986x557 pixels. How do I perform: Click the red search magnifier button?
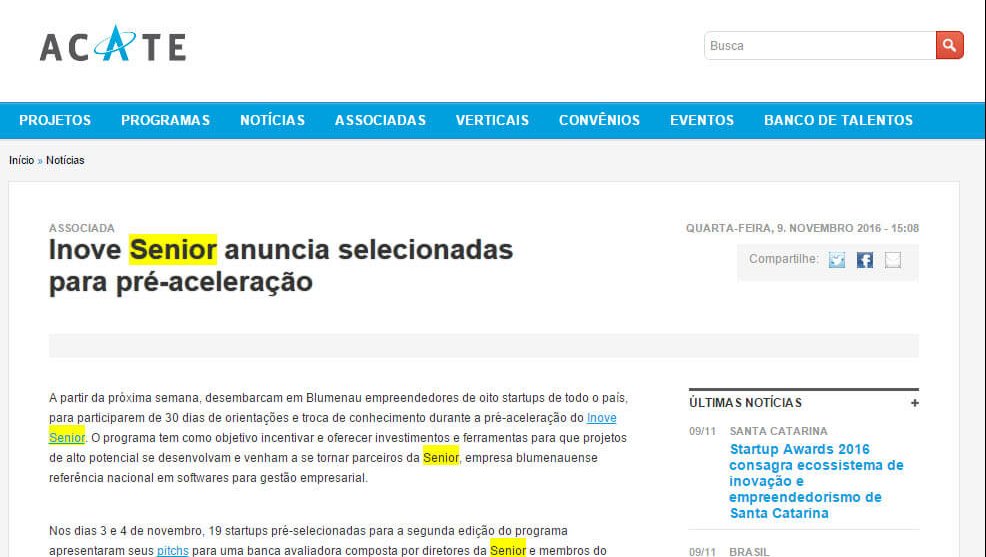950,45
